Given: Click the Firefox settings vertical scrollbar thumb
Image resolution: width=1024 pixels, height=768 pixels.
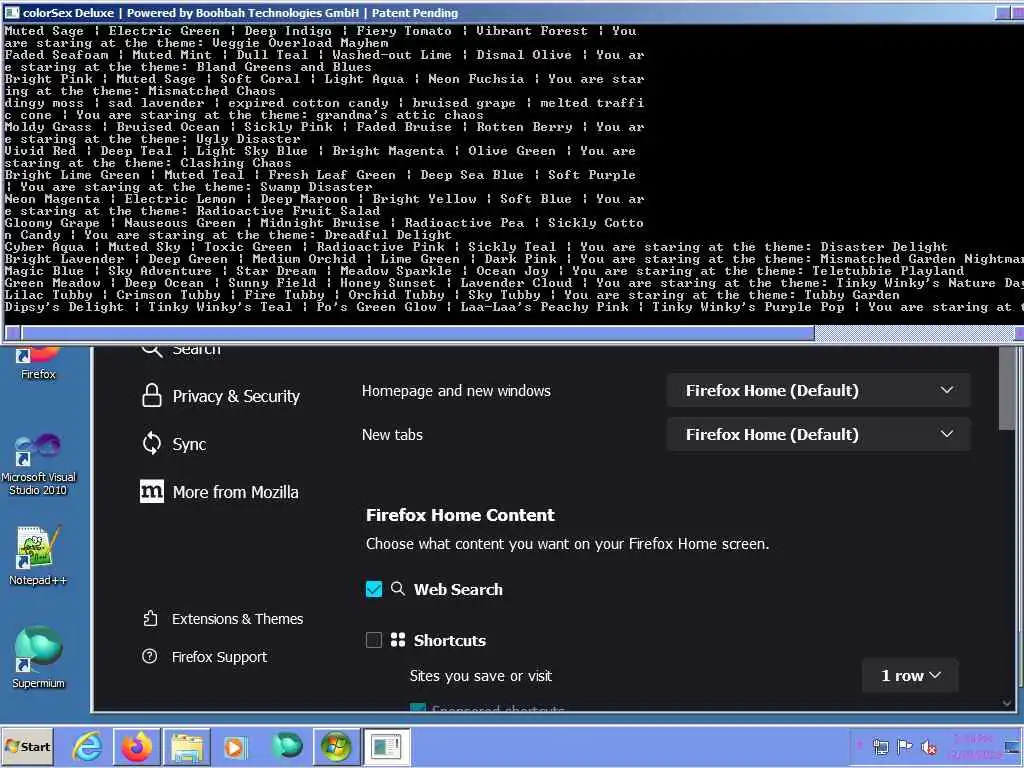Looking at the screenshot, I should (x=1008, y=388).
